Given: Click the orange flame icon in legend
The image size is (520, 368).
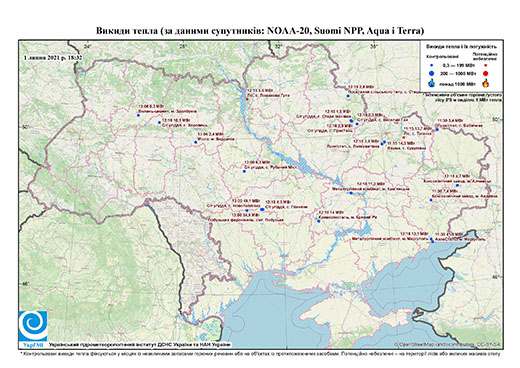Looking at the screenshot, I should coord(485,83).
